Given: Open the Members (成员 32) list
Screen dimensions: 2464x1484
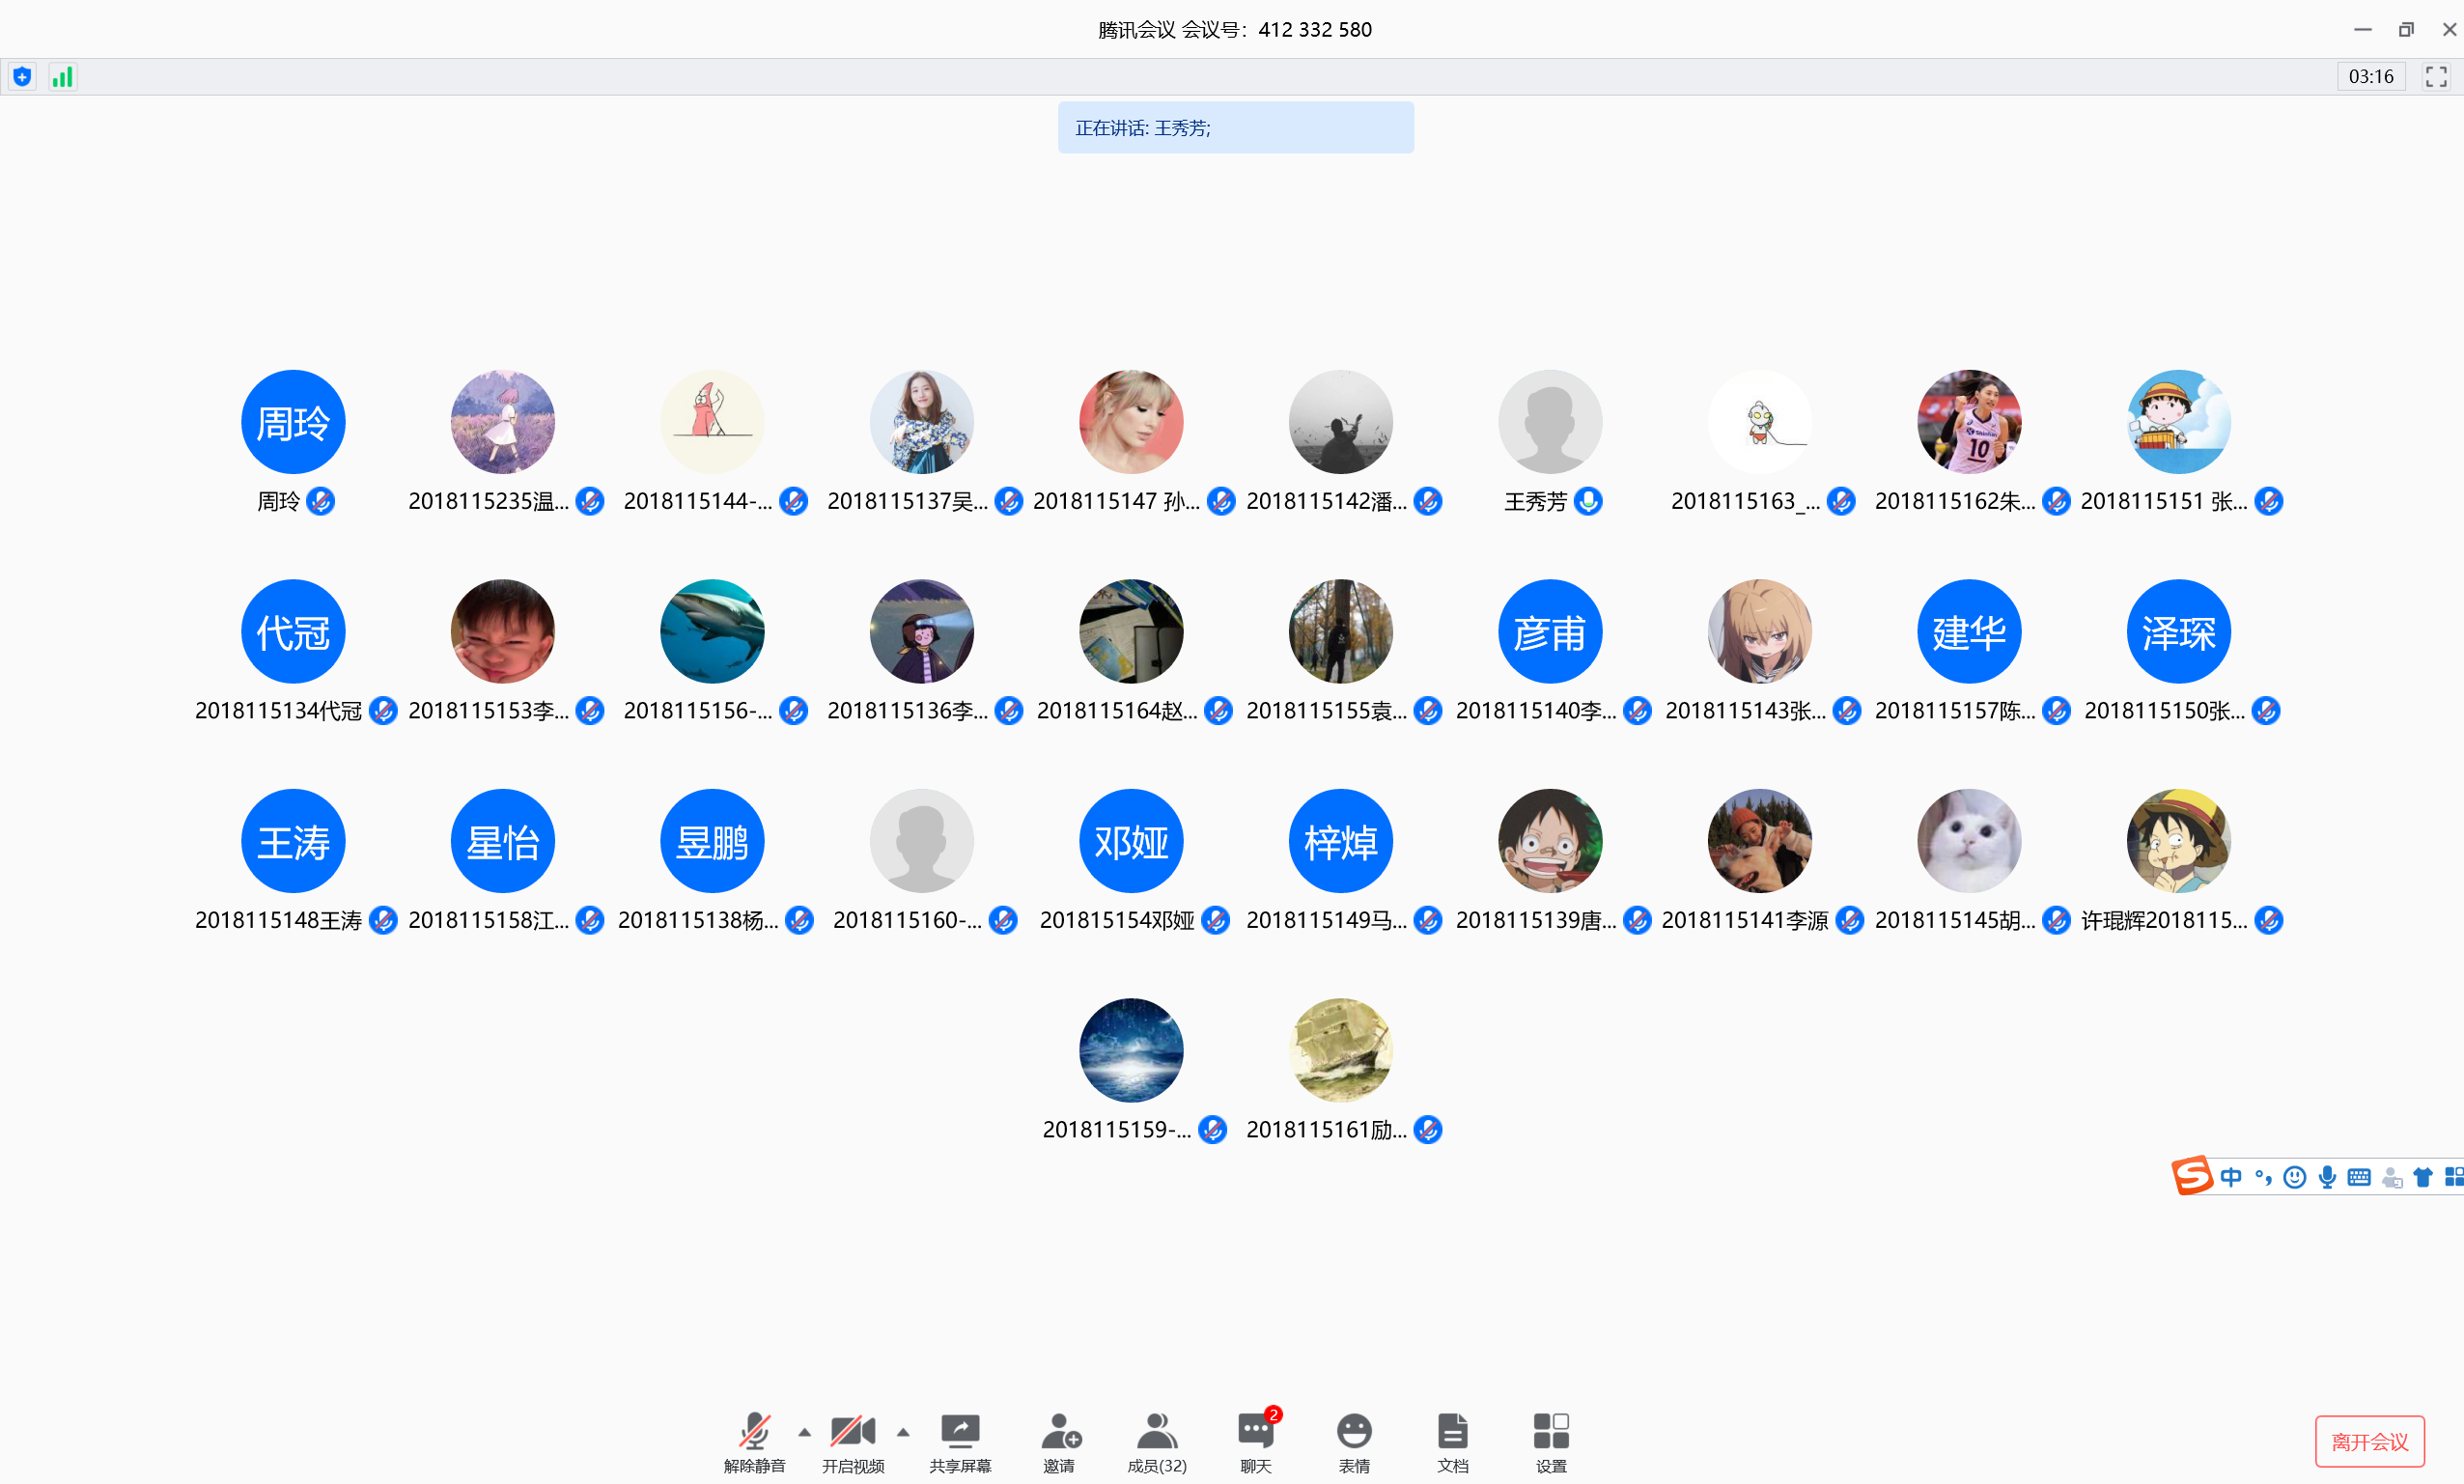Looking at the screenshot, I should pos(1157,1432).
